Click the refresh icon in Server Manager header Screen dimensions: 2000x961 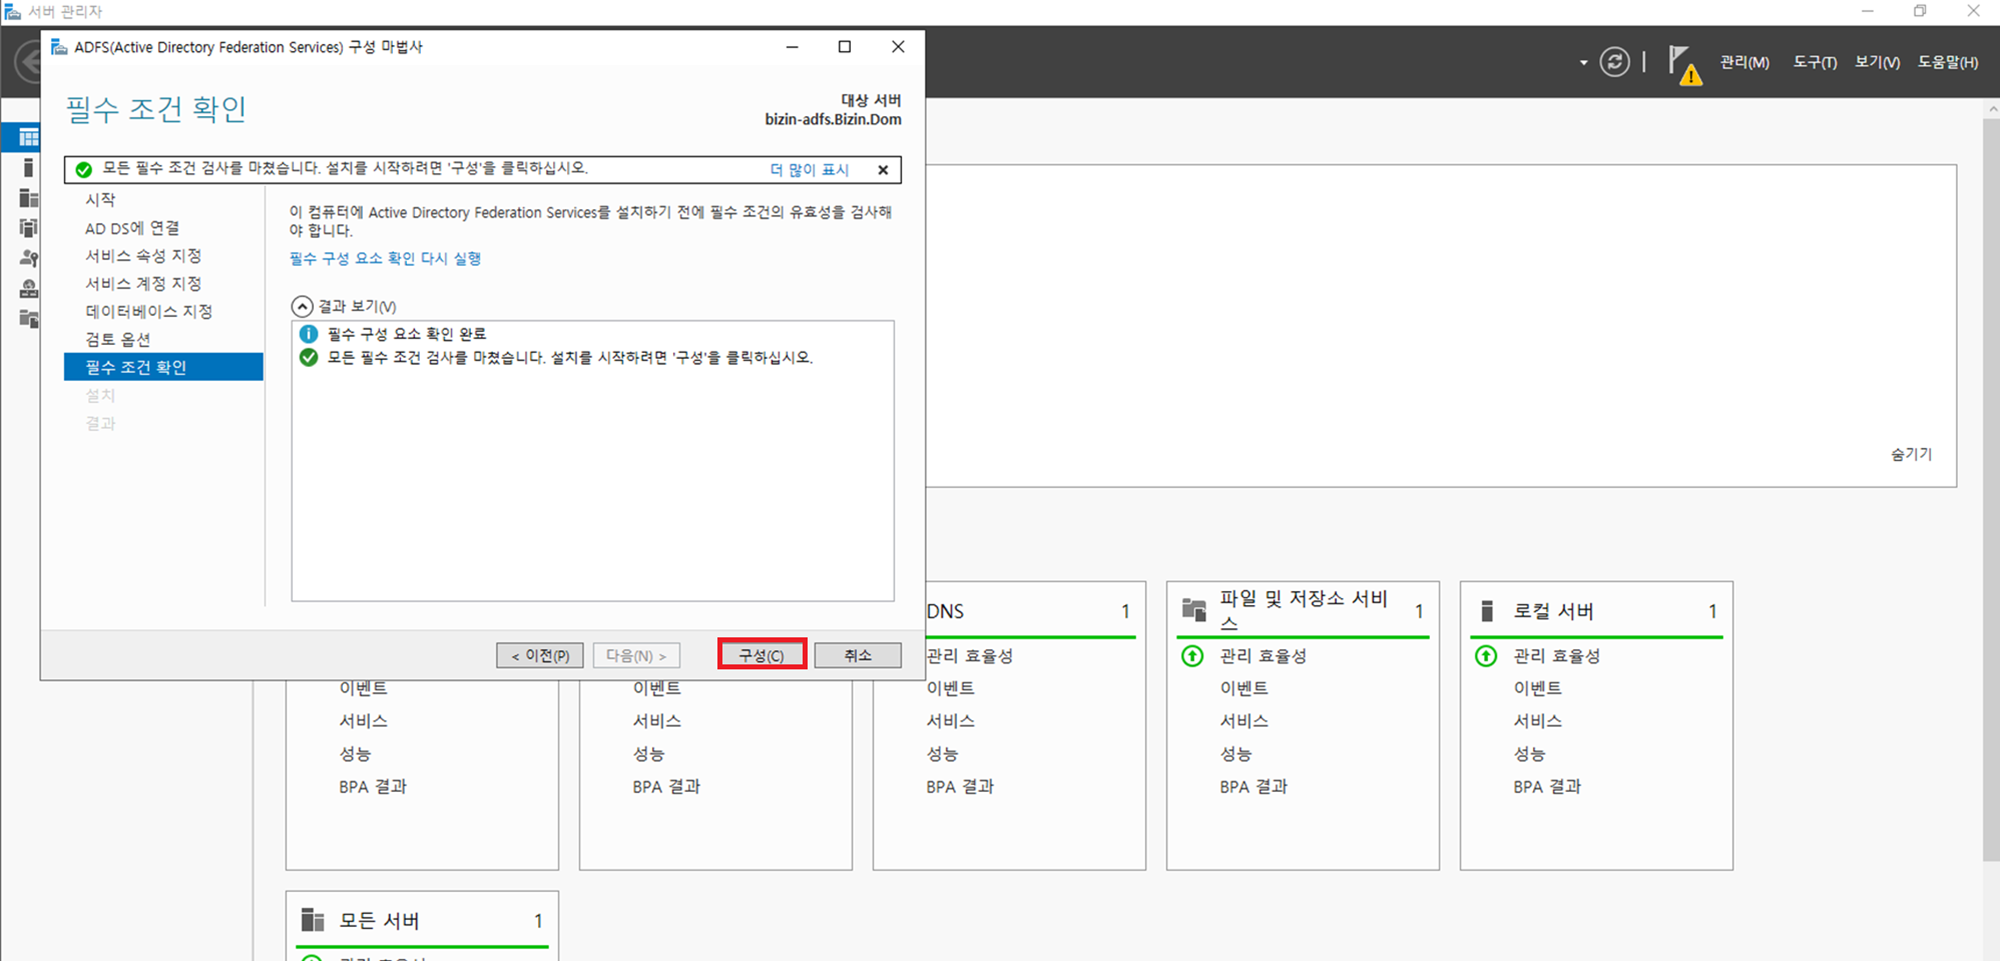click(1614, 62)
